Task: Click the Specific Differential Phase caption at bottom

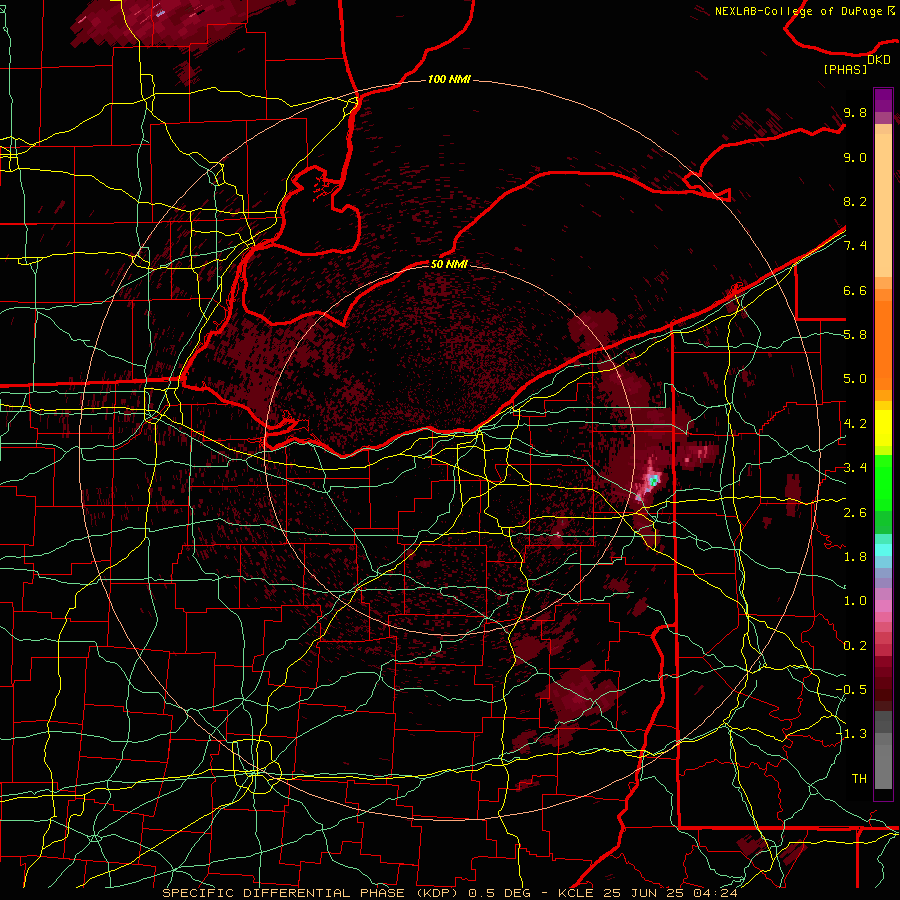Action: pos(450,893)
